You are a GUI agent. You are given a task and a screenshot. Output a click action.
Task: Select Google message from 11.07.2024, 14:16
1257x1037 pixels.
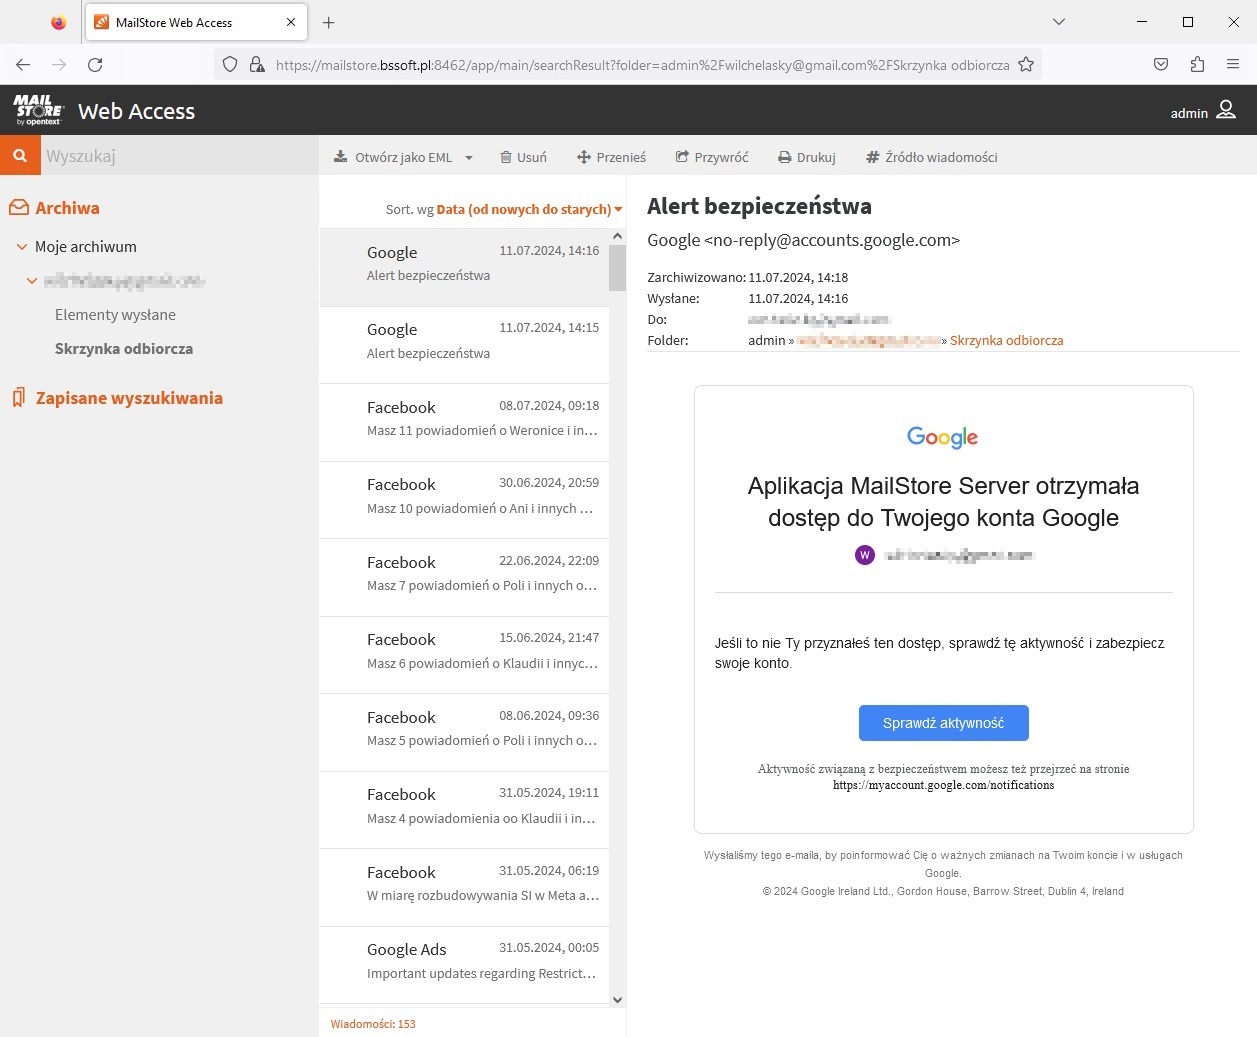[464, 267]
